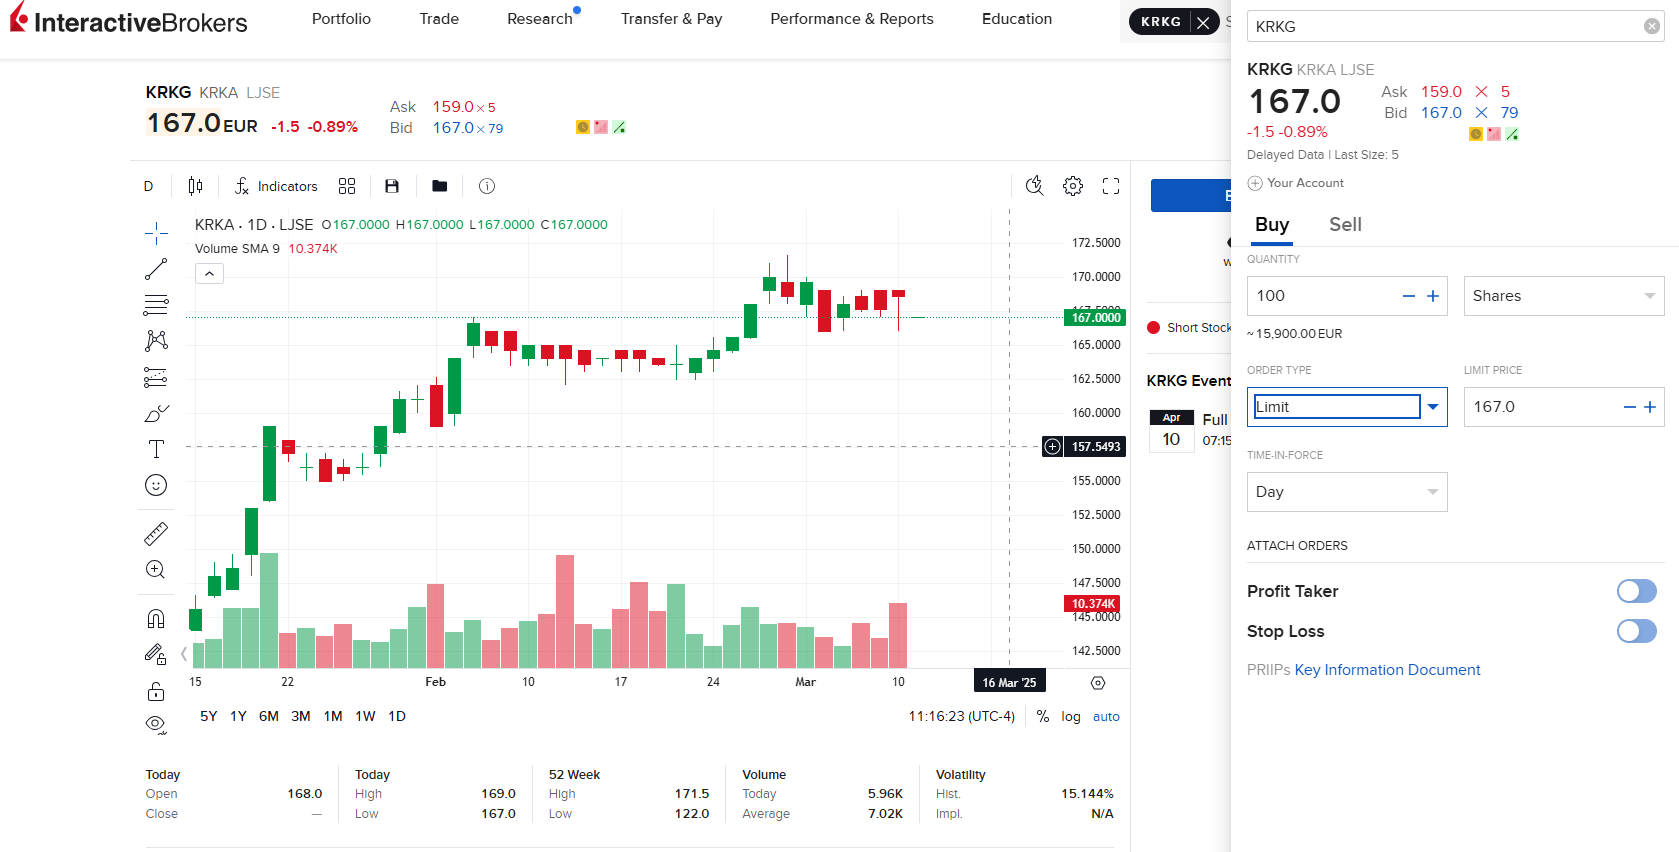Select the crosshair cursor tool
This screenshot has height=852, width=1679.
click(156, 234)
